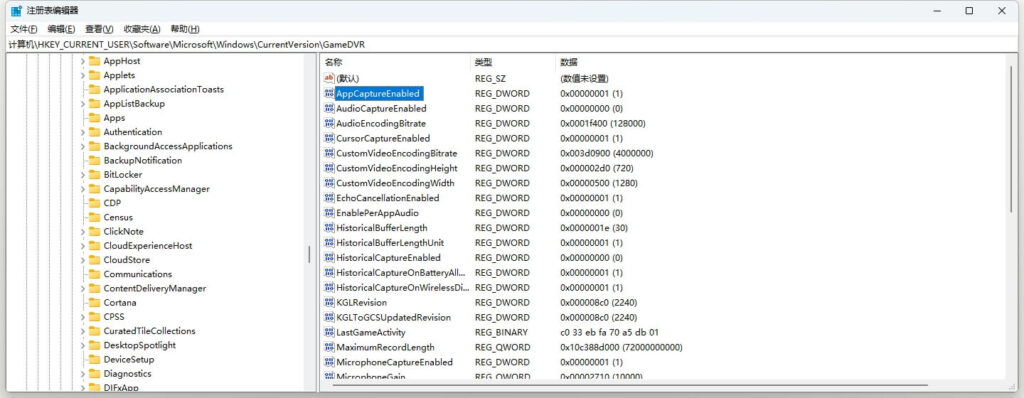Click the CloudStore folder icon
Screen dimensions: 1024x398
pos(94,260)
